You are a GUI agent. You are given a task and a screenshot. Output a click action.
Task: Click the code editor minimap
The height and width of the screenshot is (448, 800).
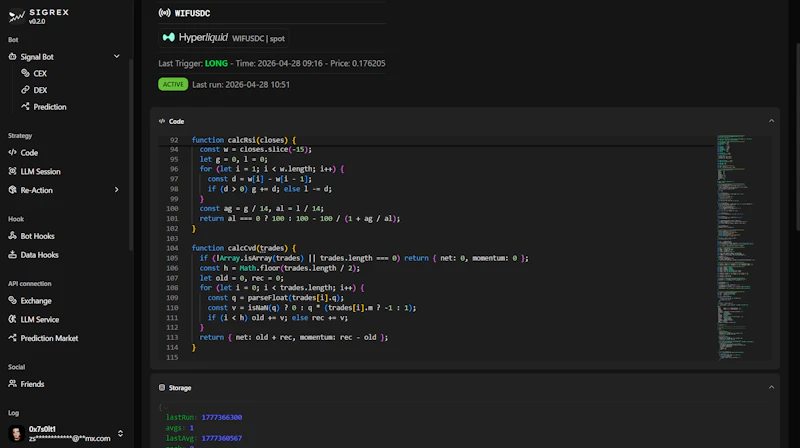(x=737, y=247)
